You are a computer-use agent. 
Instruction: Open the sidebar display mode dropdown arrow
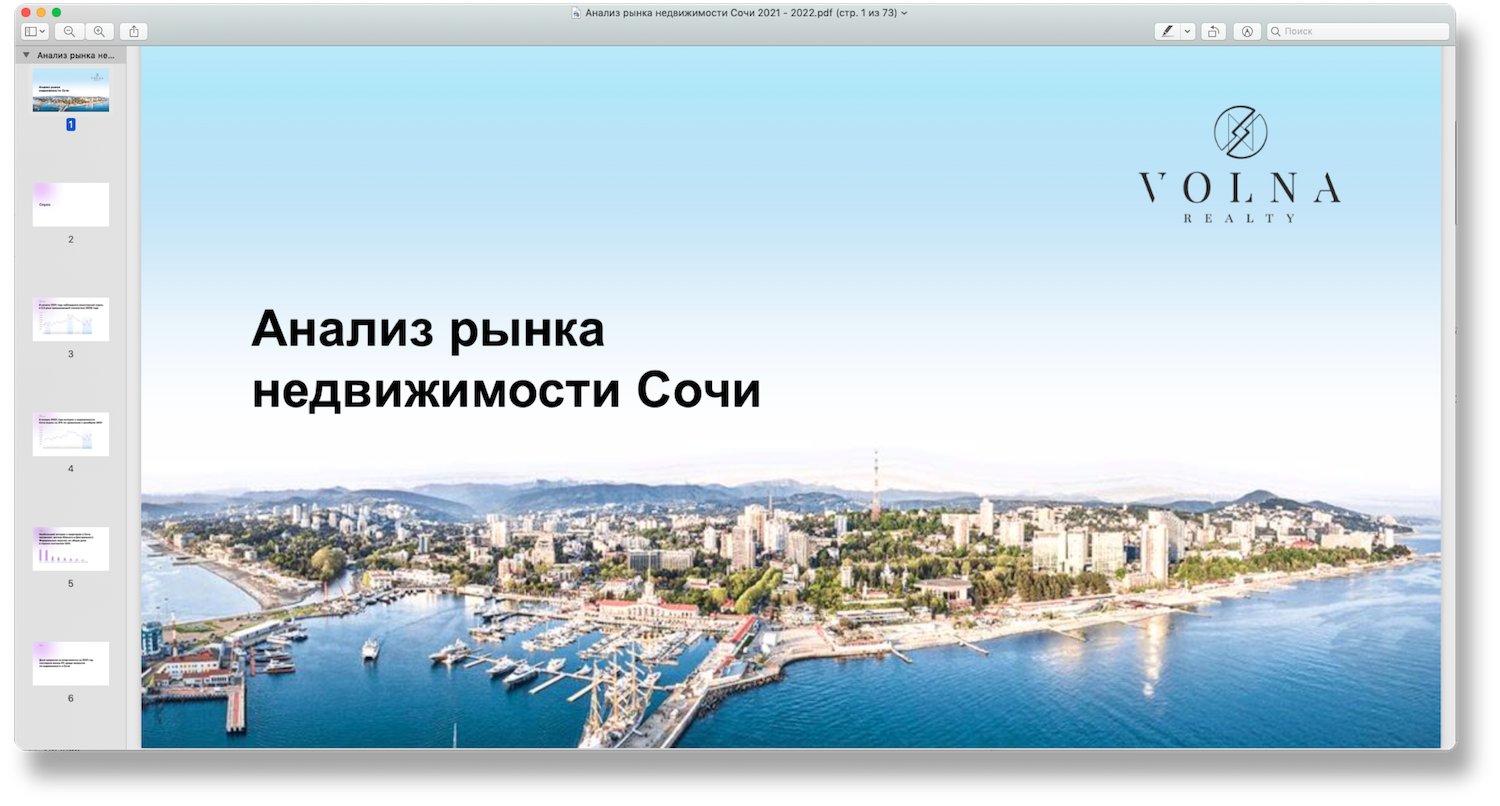point(43,31)
